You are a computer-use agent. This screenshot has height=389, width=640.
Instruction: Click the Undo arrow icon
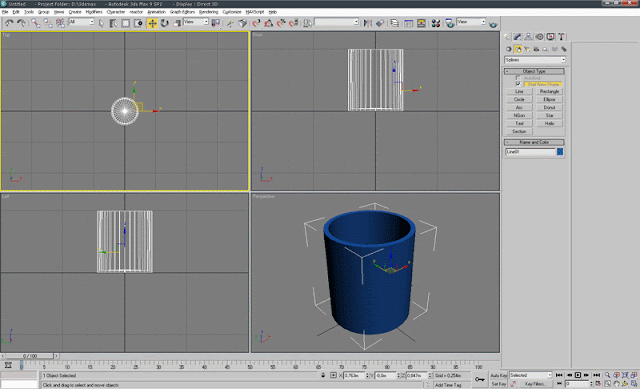click(x=9, y=23)
